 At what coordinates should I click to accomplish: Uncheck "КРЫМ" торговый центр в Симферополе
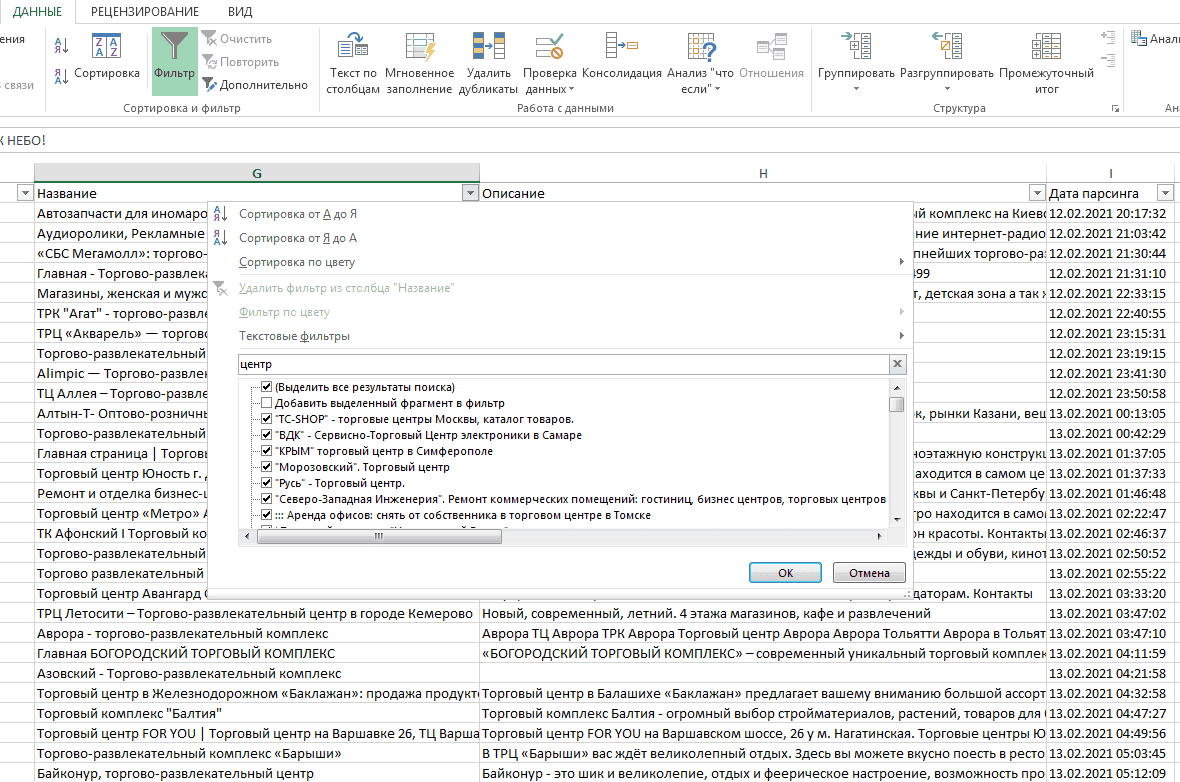click(x=266, y=451)
